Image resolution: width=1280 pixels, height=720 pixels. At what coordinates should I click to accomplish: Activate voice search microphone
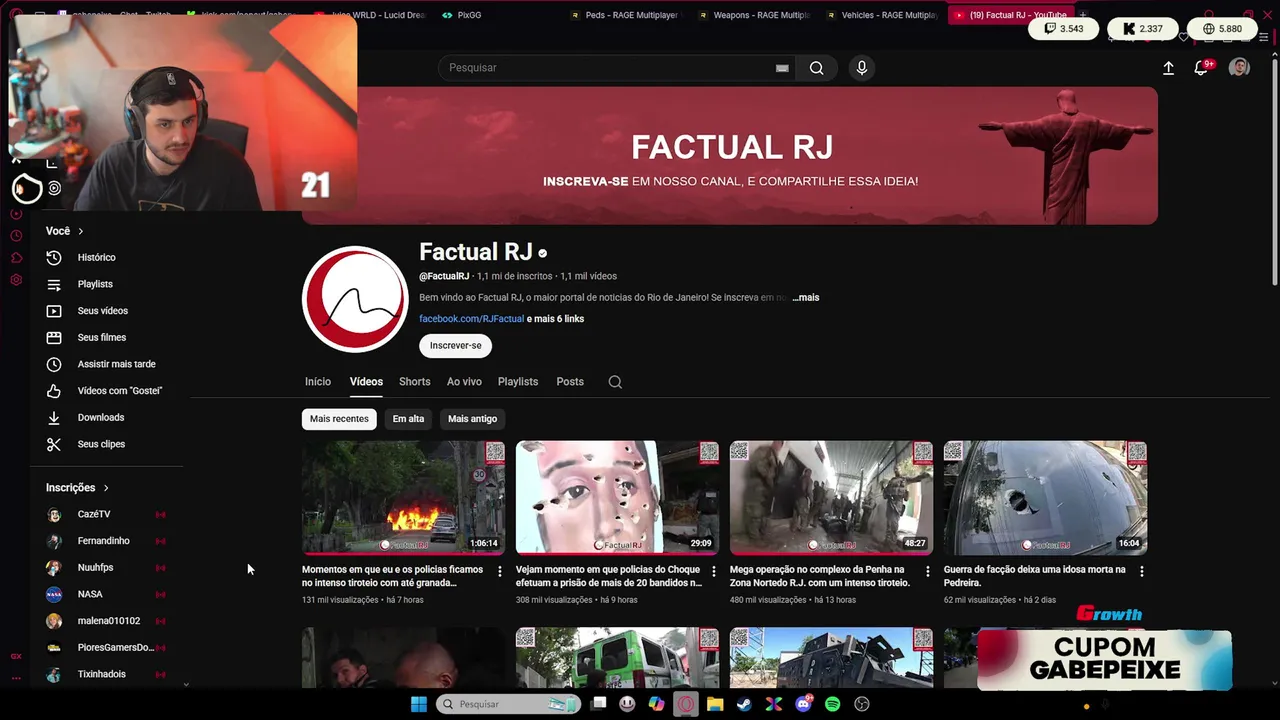pos(862,68)
